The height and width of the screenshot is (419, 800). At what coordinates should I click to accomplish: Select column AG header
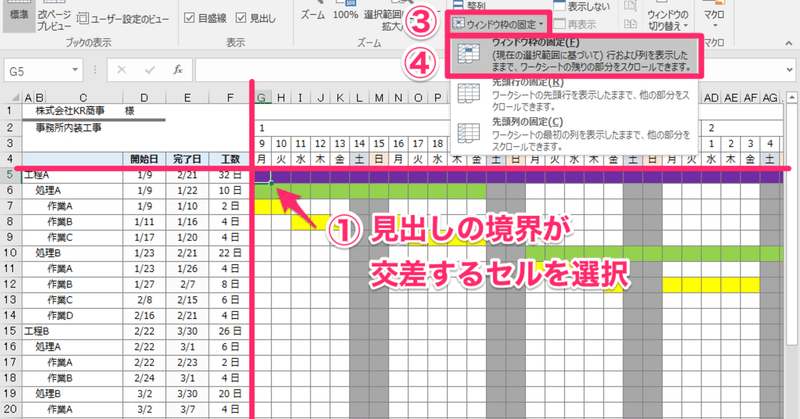coord(770,97)
